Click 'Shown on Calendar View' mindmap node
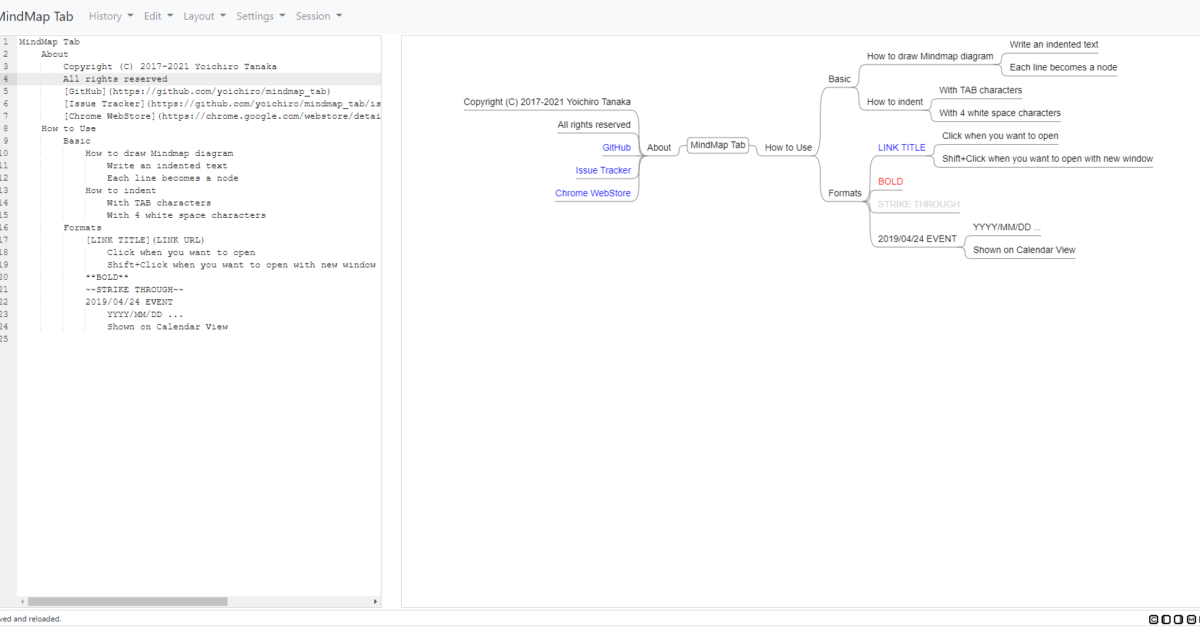The width and height of the screenshot is (1200, 628). [1024, 250]
